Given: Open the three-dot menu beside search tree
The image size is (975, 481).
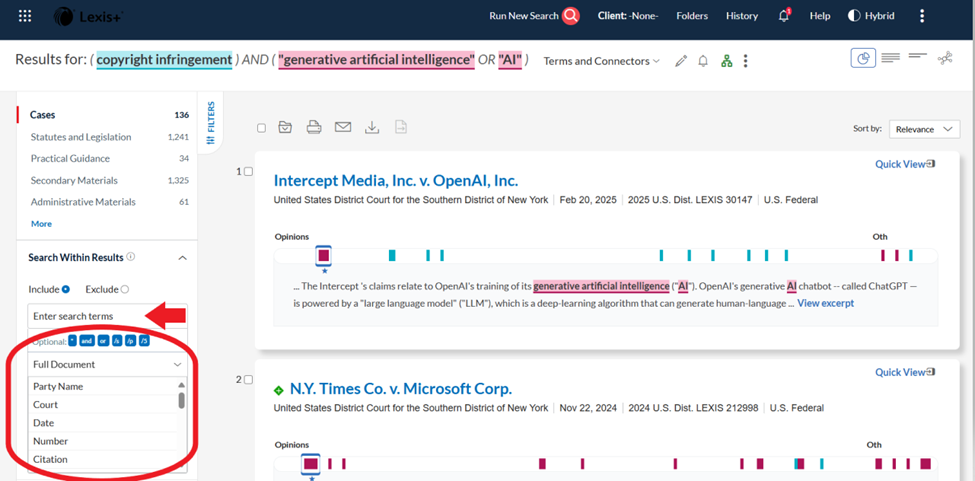Looking at the screenshot, I should tap(746, 61).
